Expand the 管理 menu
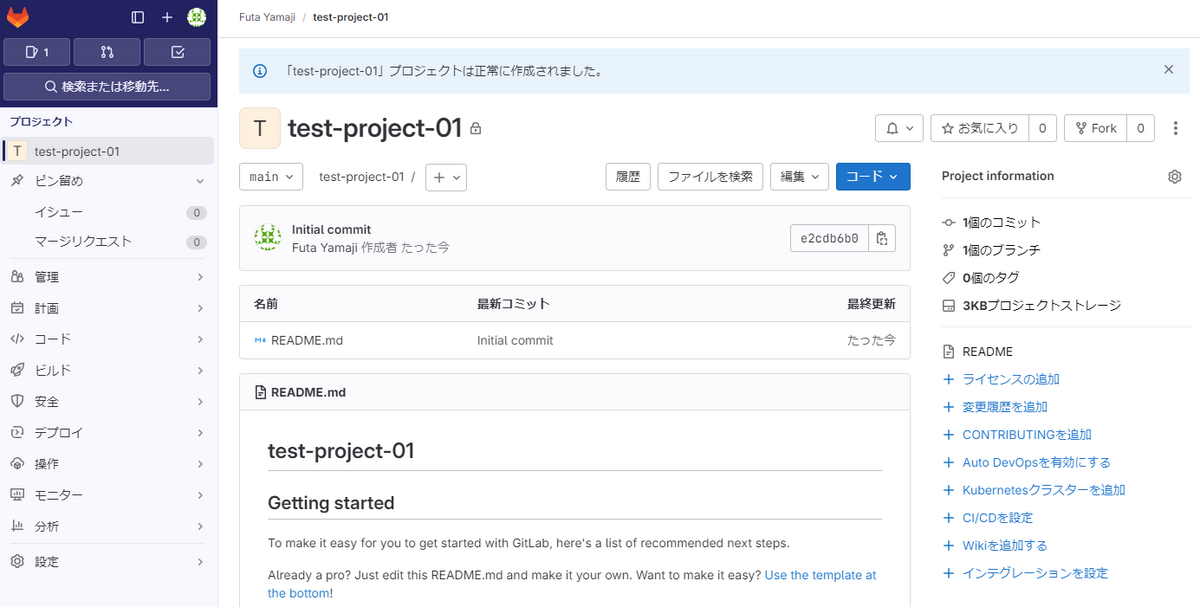 108,276
